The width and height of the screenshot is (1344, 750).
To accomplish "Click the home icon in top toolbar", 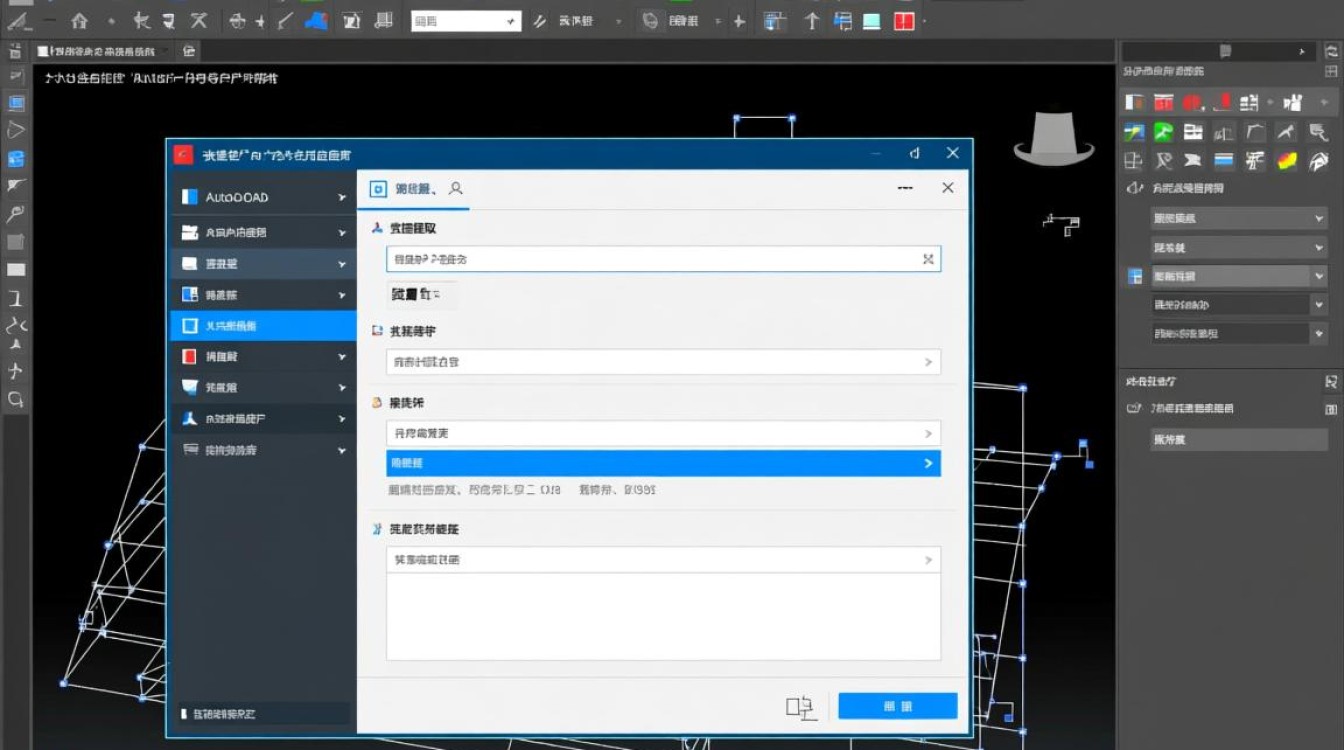I will (x=79, y=20).
